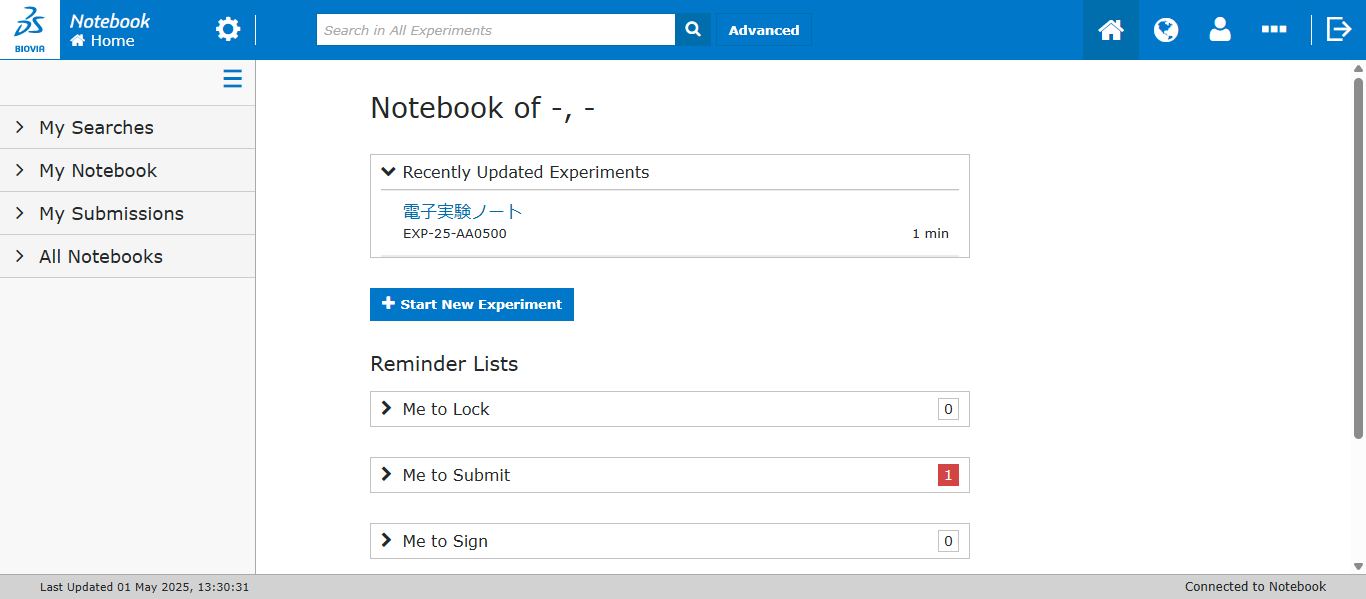The image size is (1366, 599).
Task: Expand All Notebooks tree
Action: (127, 256)
